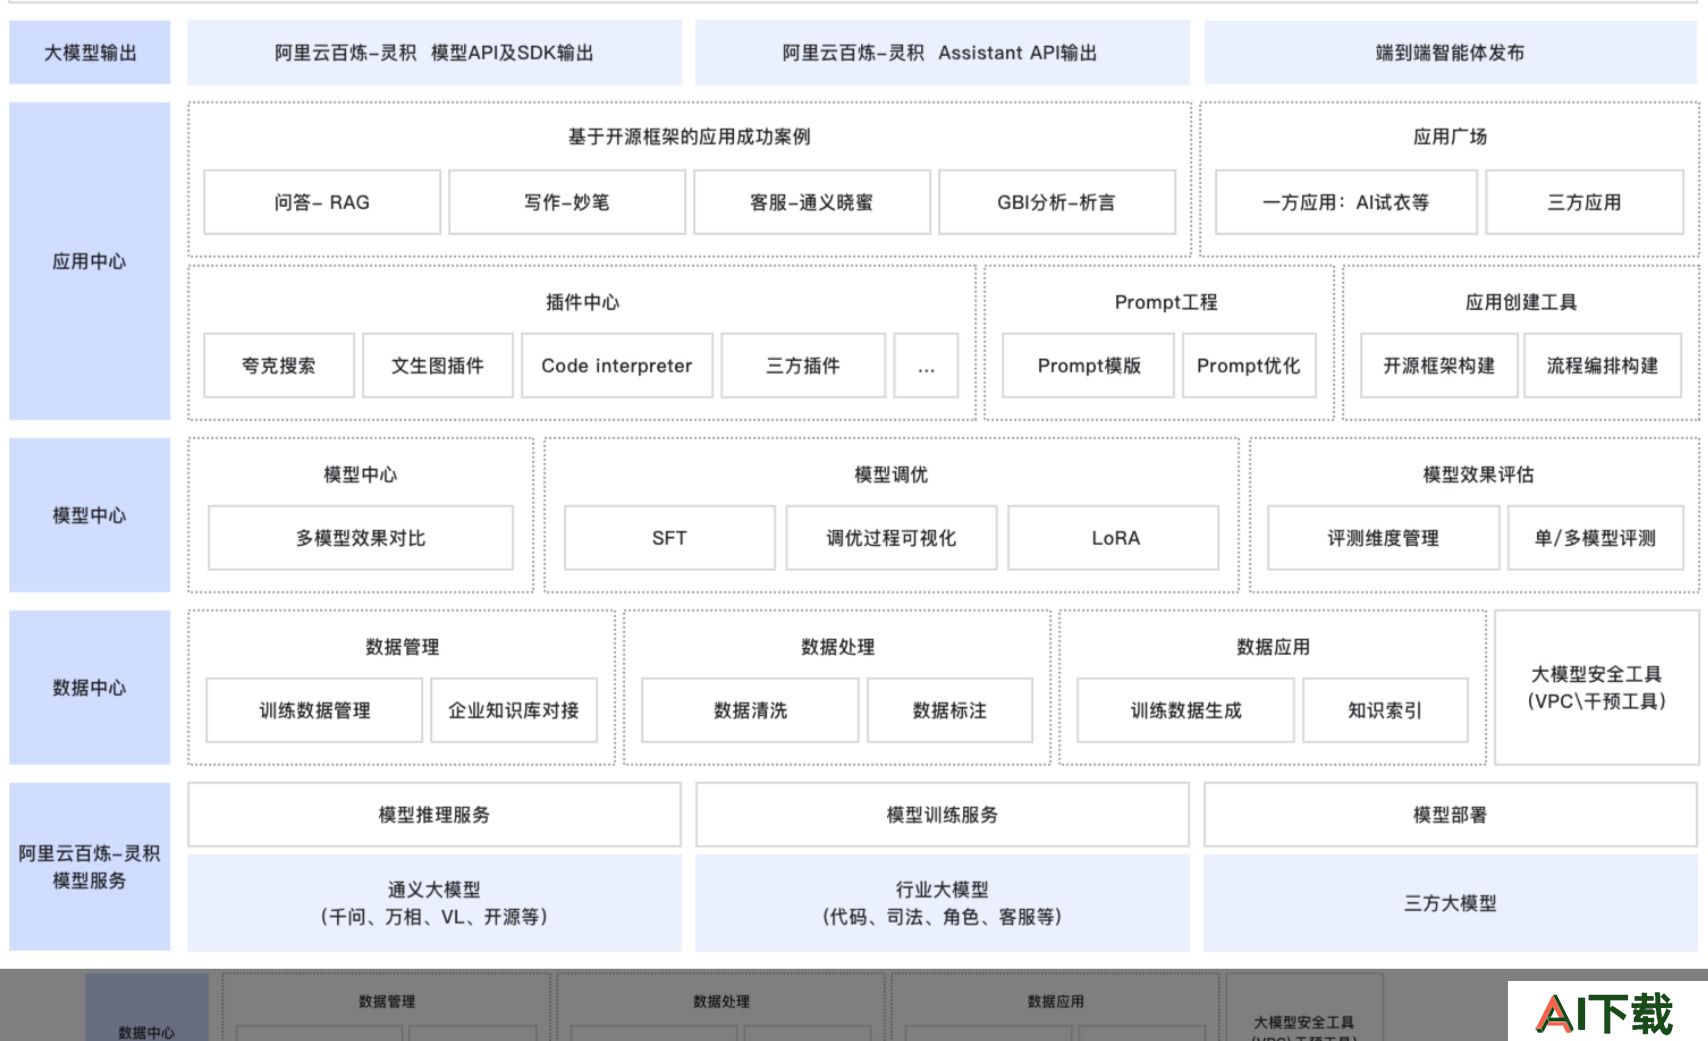Select the 通义大模型 block

434,903
